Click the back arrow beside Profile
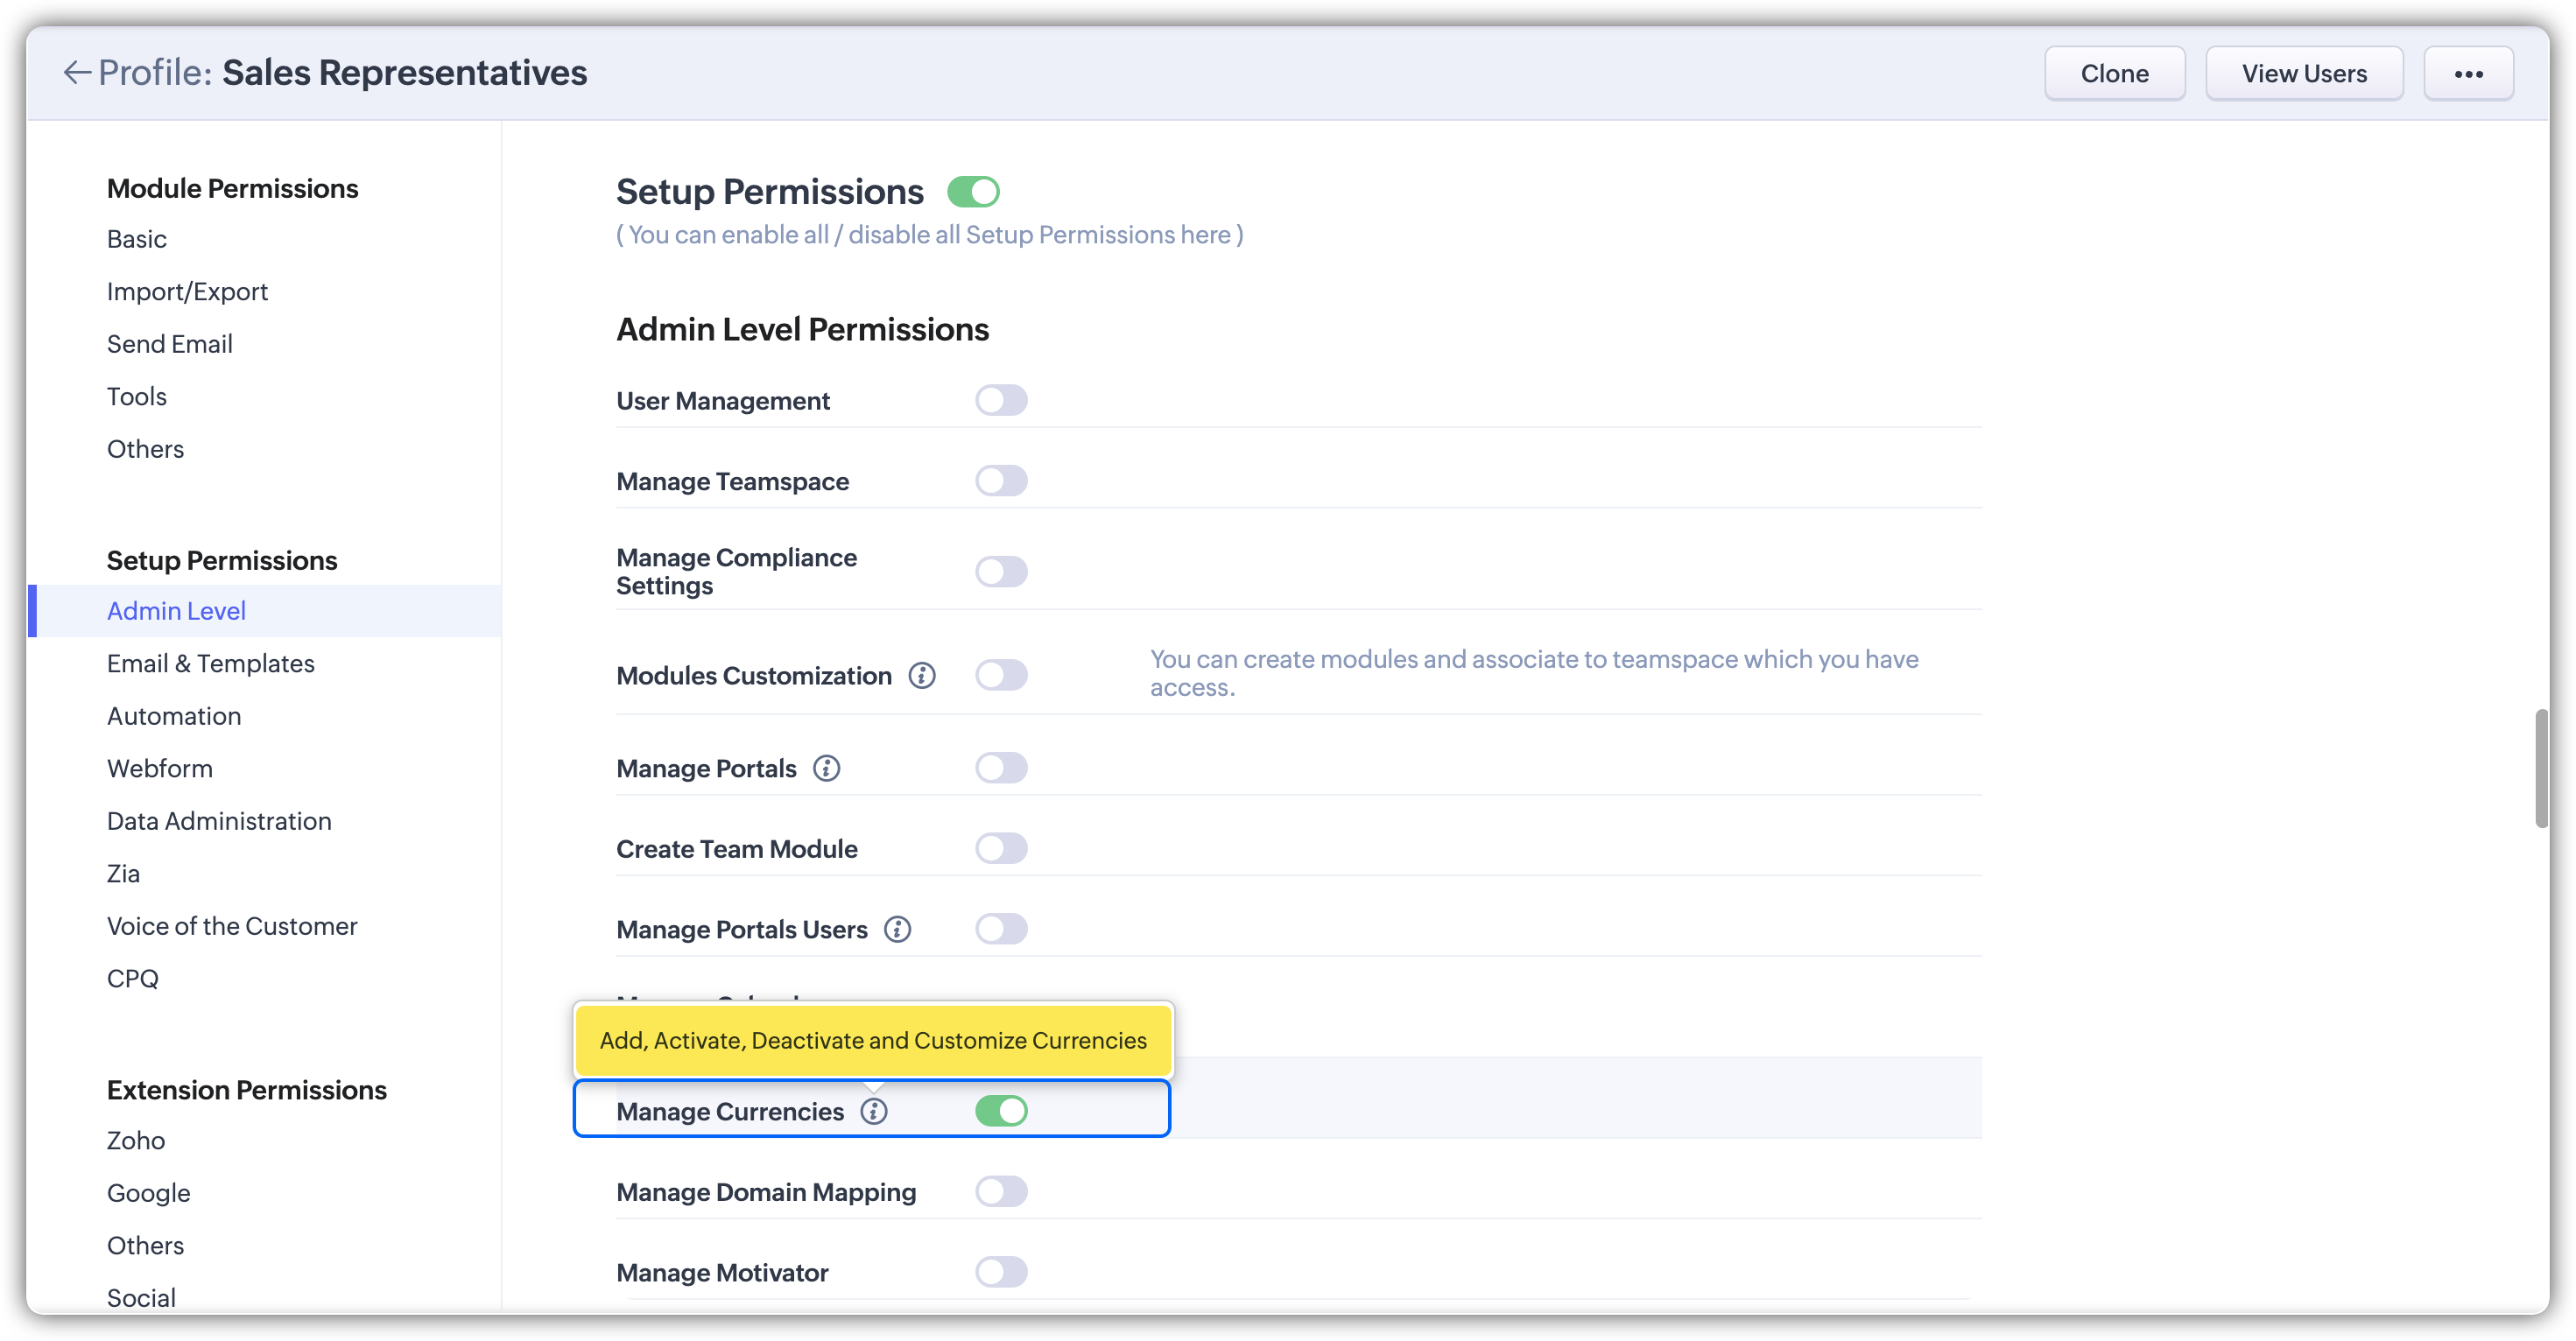The image size is (2576, 1341). 76,73
